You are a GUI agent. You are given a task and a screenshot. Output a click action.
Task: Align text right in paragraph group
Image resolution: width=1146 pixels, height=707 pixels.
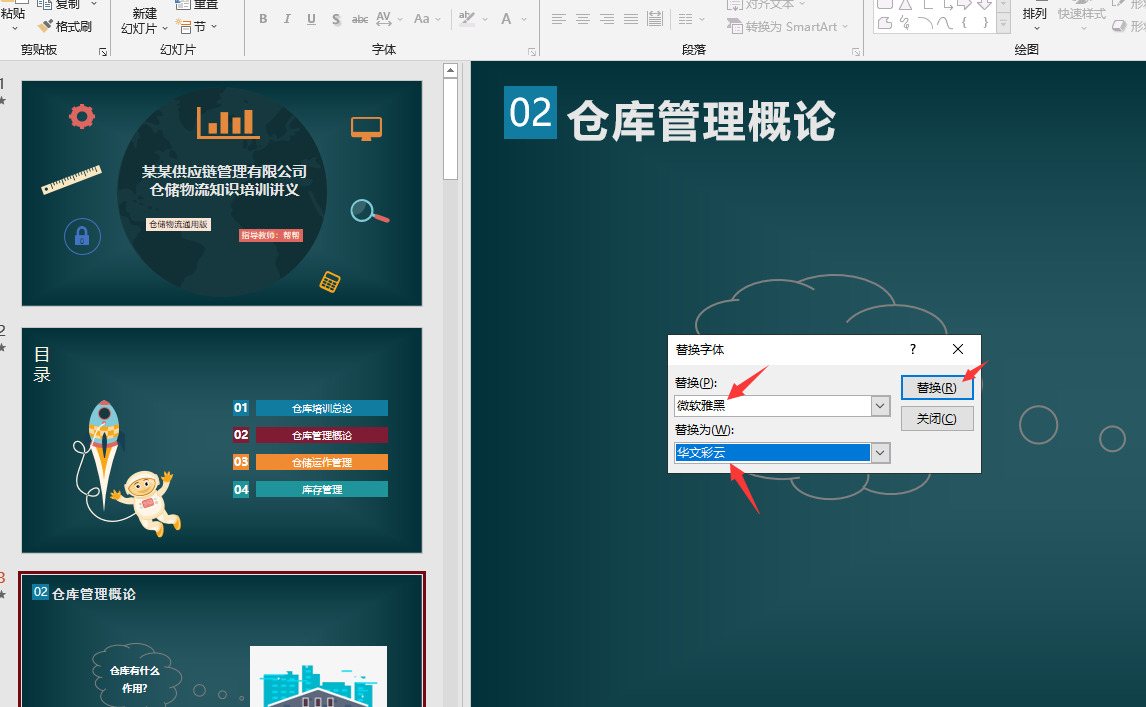(607, 19)
